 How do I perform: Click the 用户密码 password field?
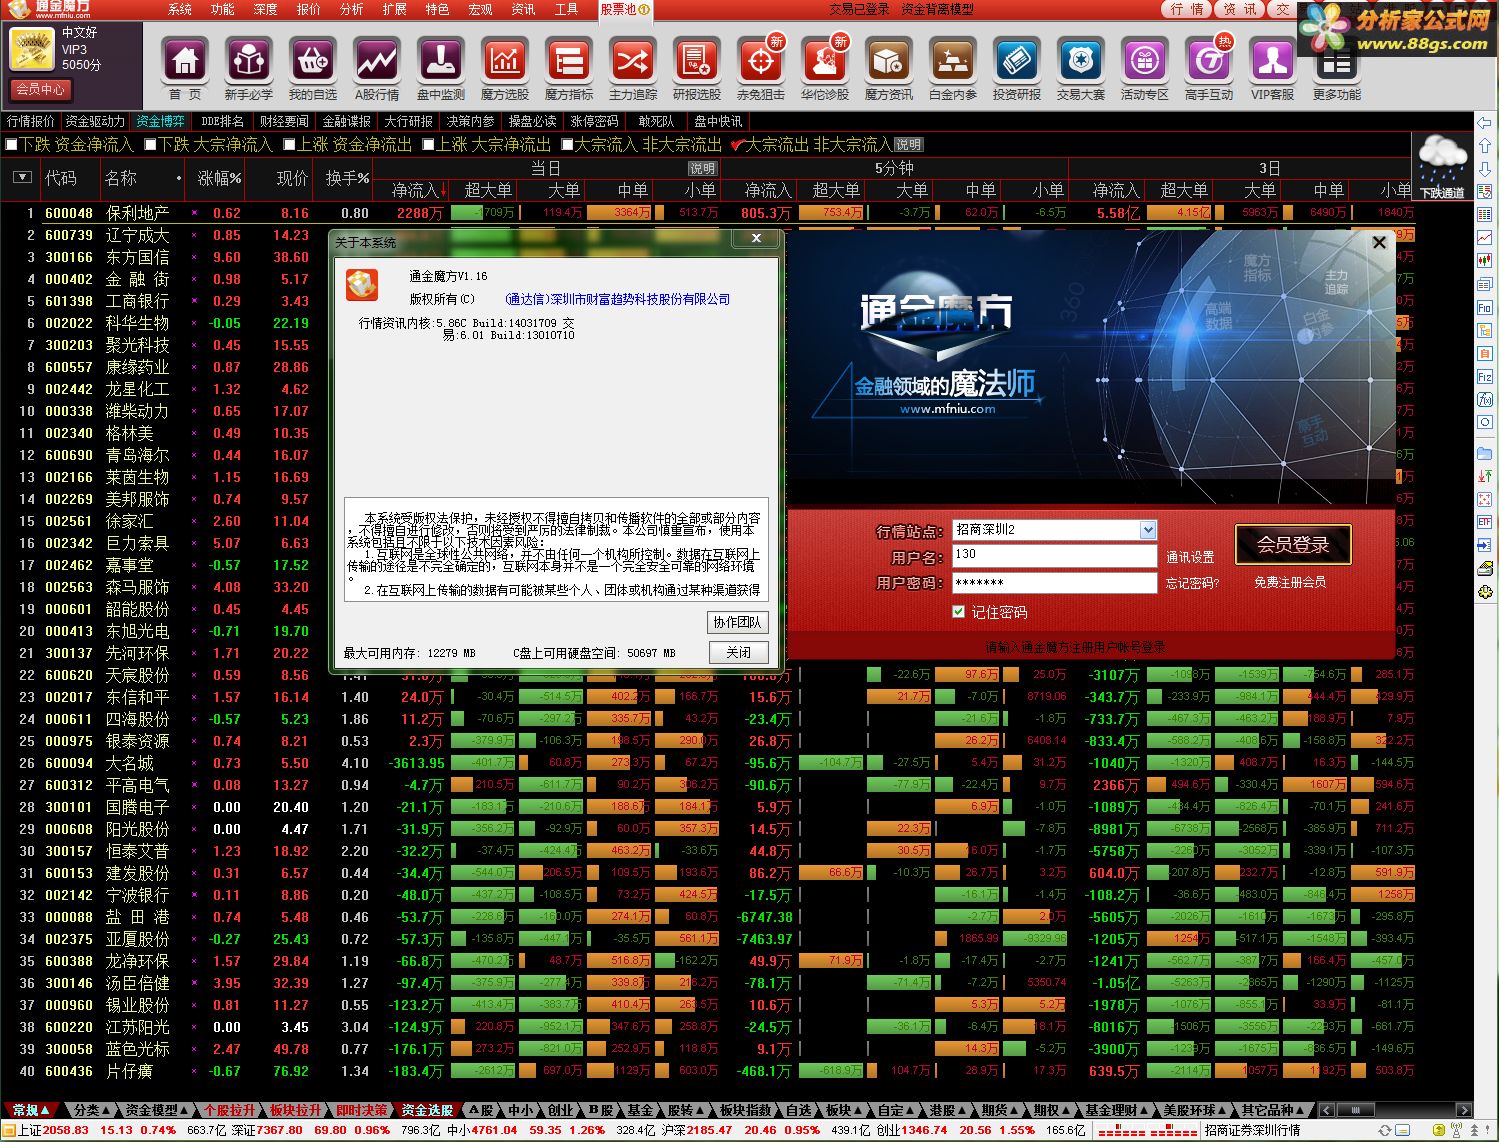(x=1054, y=582)
